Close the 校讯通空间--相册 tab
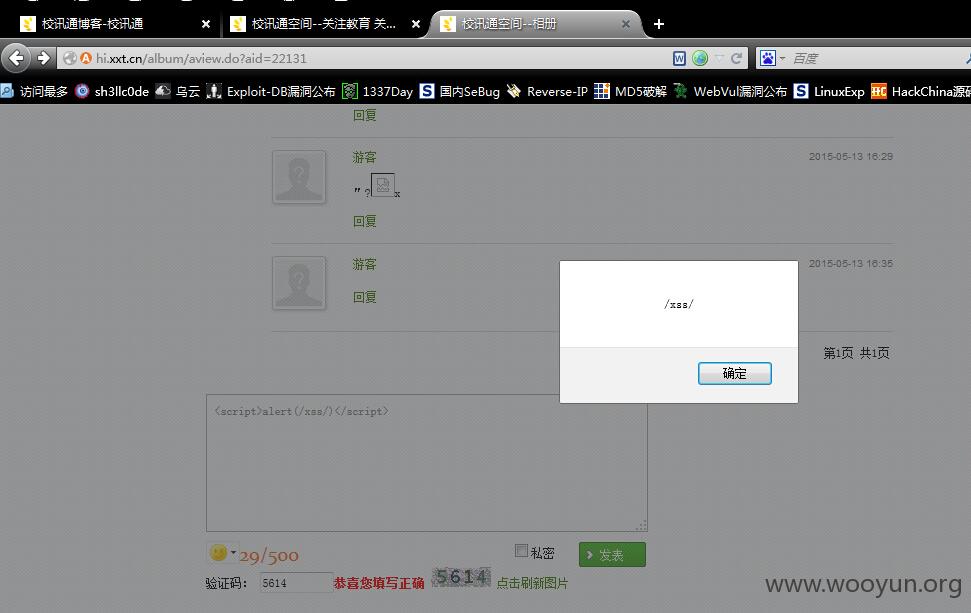Screen dimensions: 971x613 pyautogui.click(x=625, y=24)
